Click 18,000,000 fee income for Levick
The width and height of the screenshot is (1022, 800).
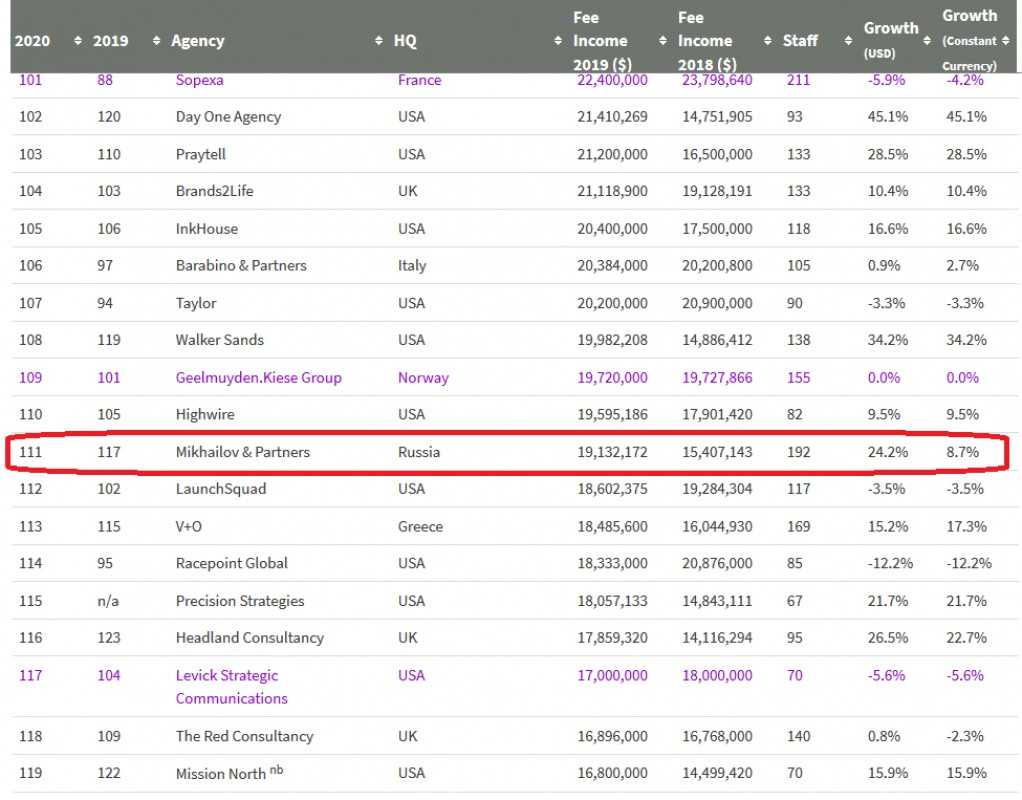click(x=717, y=675)
